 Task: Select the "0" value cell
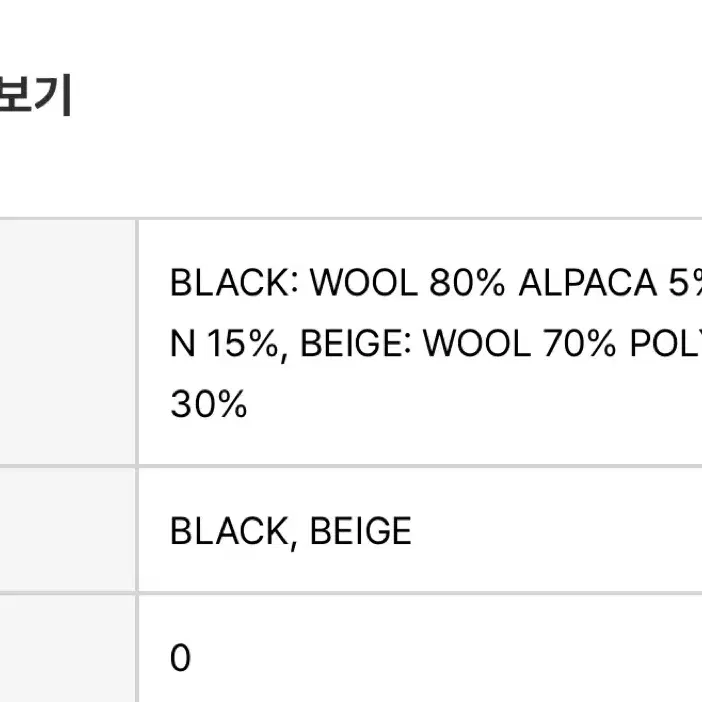pos(180,658)
